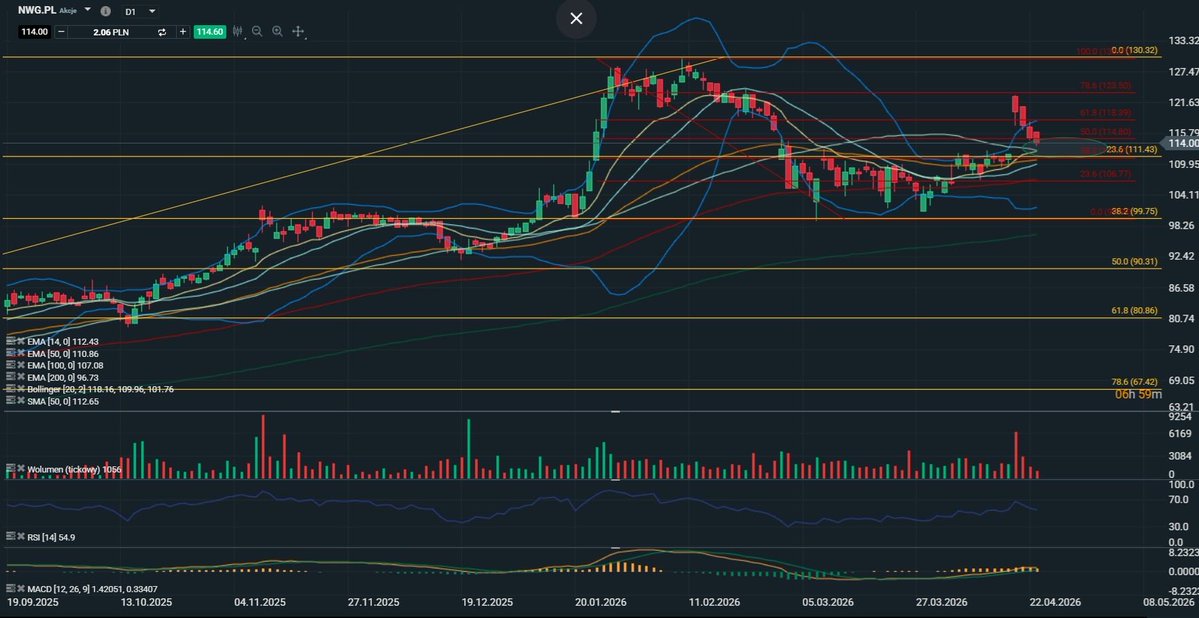Switch volume units with the swap arrows icon

(x=162, y=32)
